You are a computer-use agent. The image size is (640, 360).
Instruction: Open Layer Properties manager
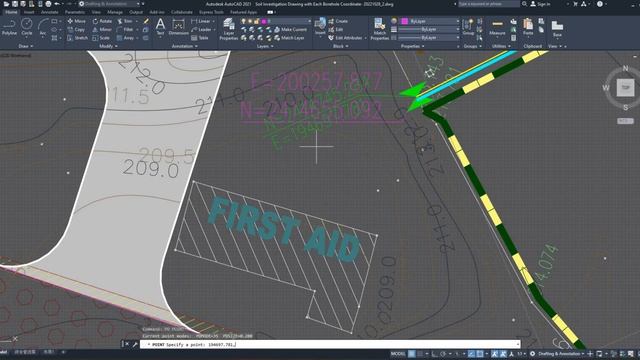pos(229,29)
